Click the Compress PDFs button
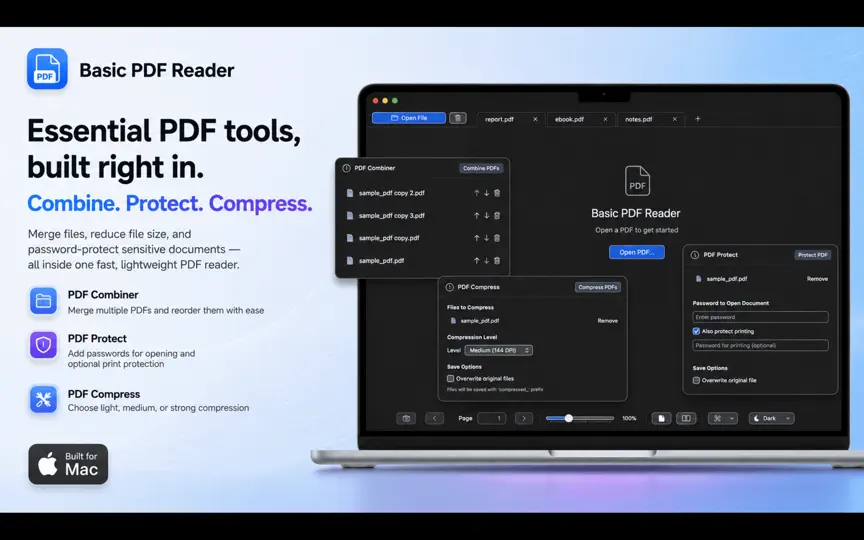 (598, 287)
